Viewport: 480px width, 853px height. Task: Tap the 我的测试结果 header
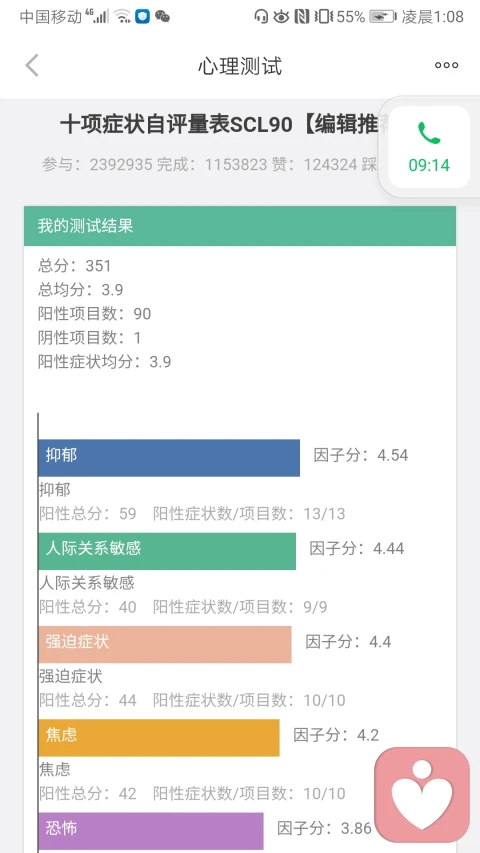click(x=240, y=226)
